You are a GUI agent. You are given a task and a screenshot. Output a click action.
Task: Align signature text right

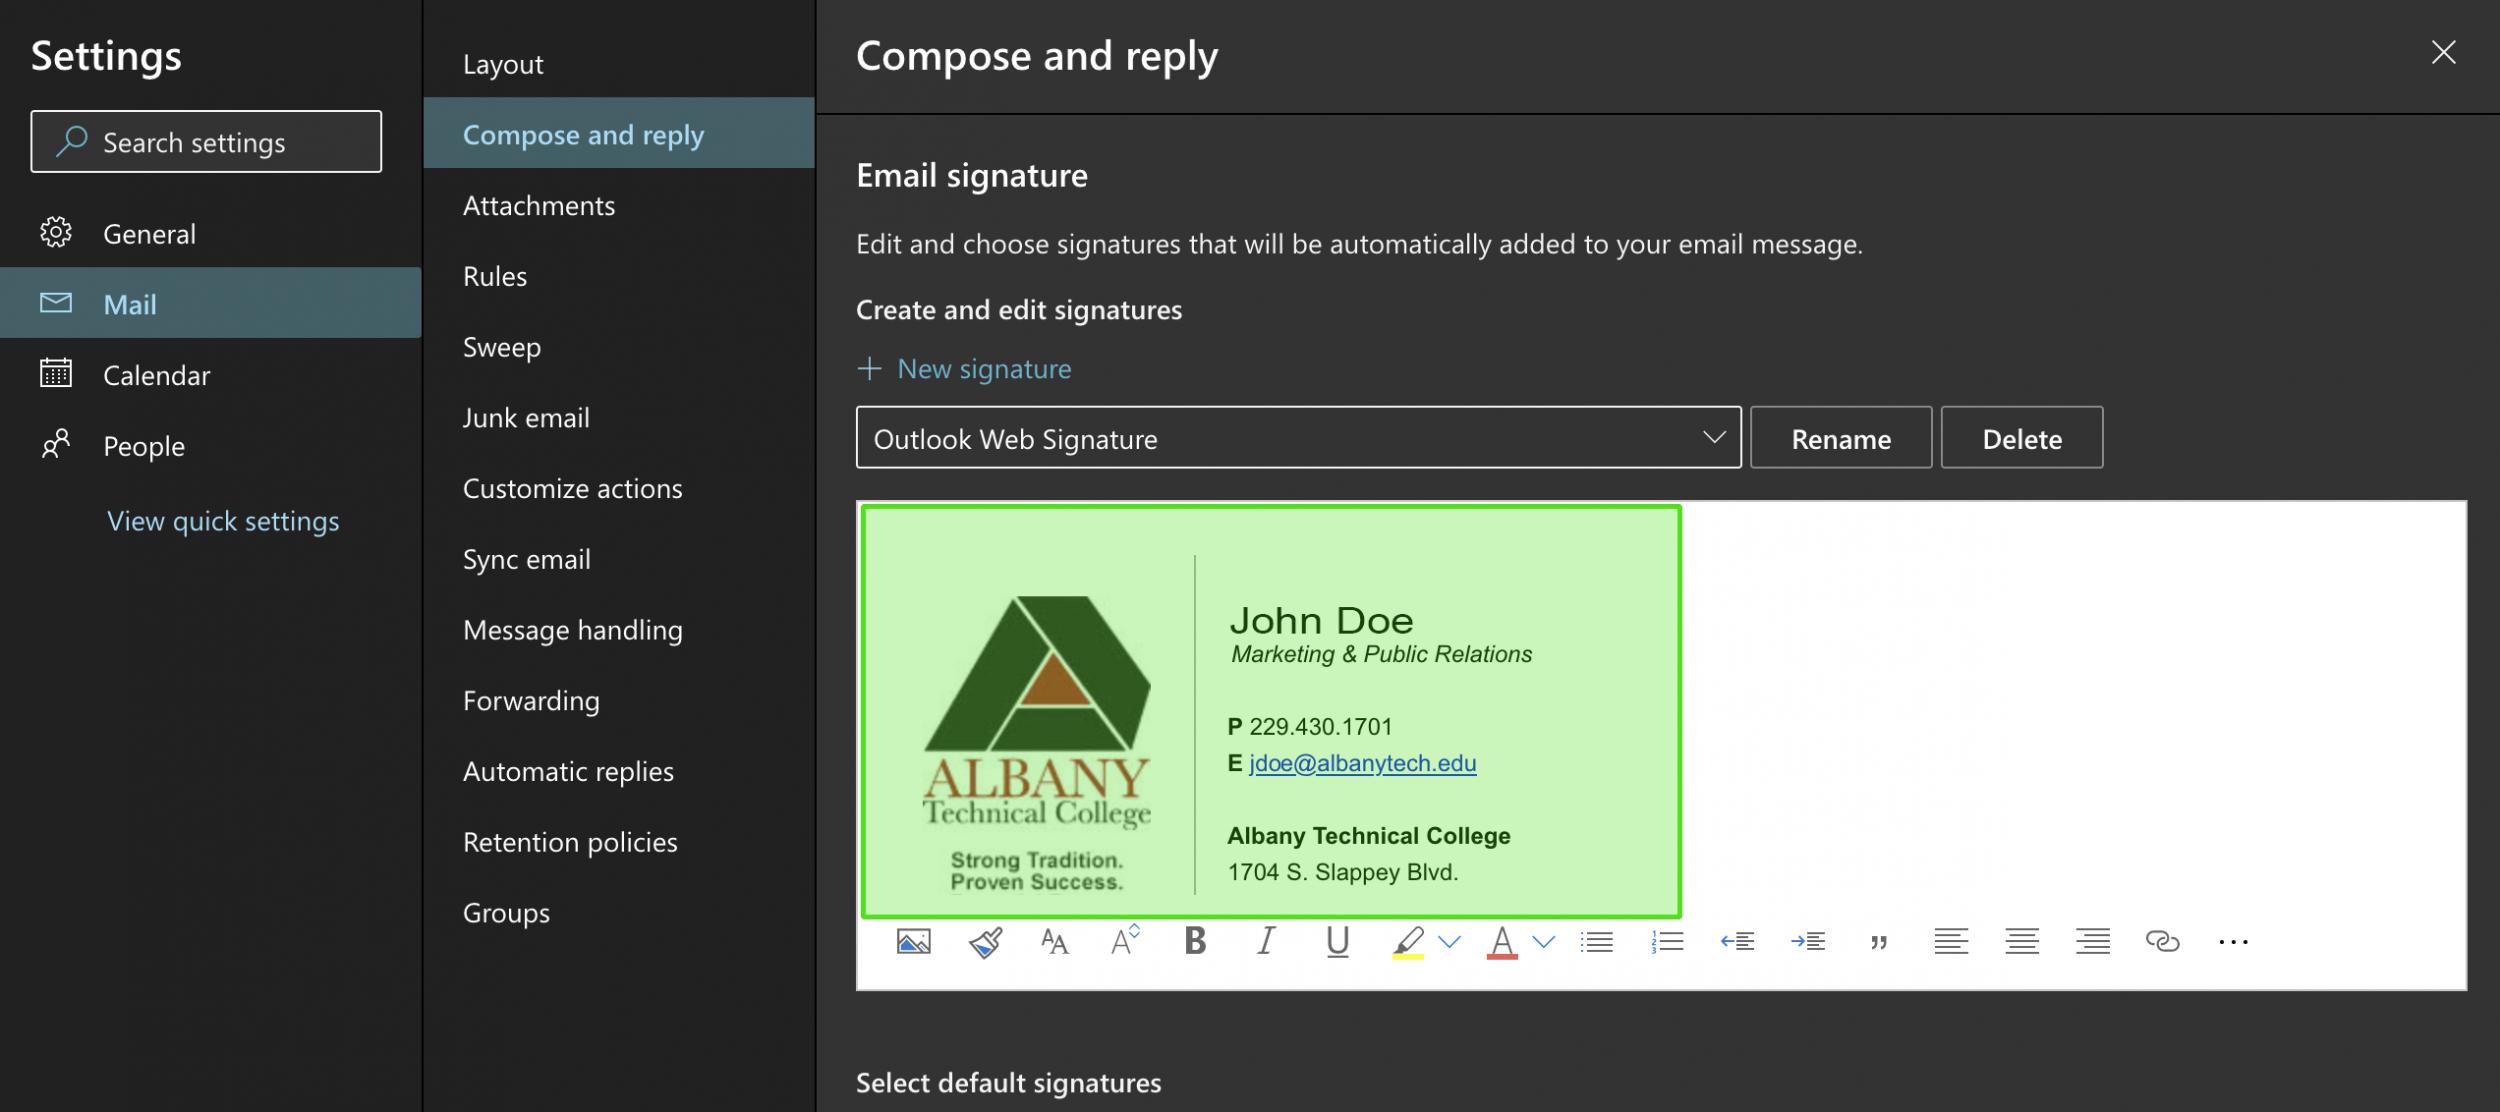(2092, 941)
